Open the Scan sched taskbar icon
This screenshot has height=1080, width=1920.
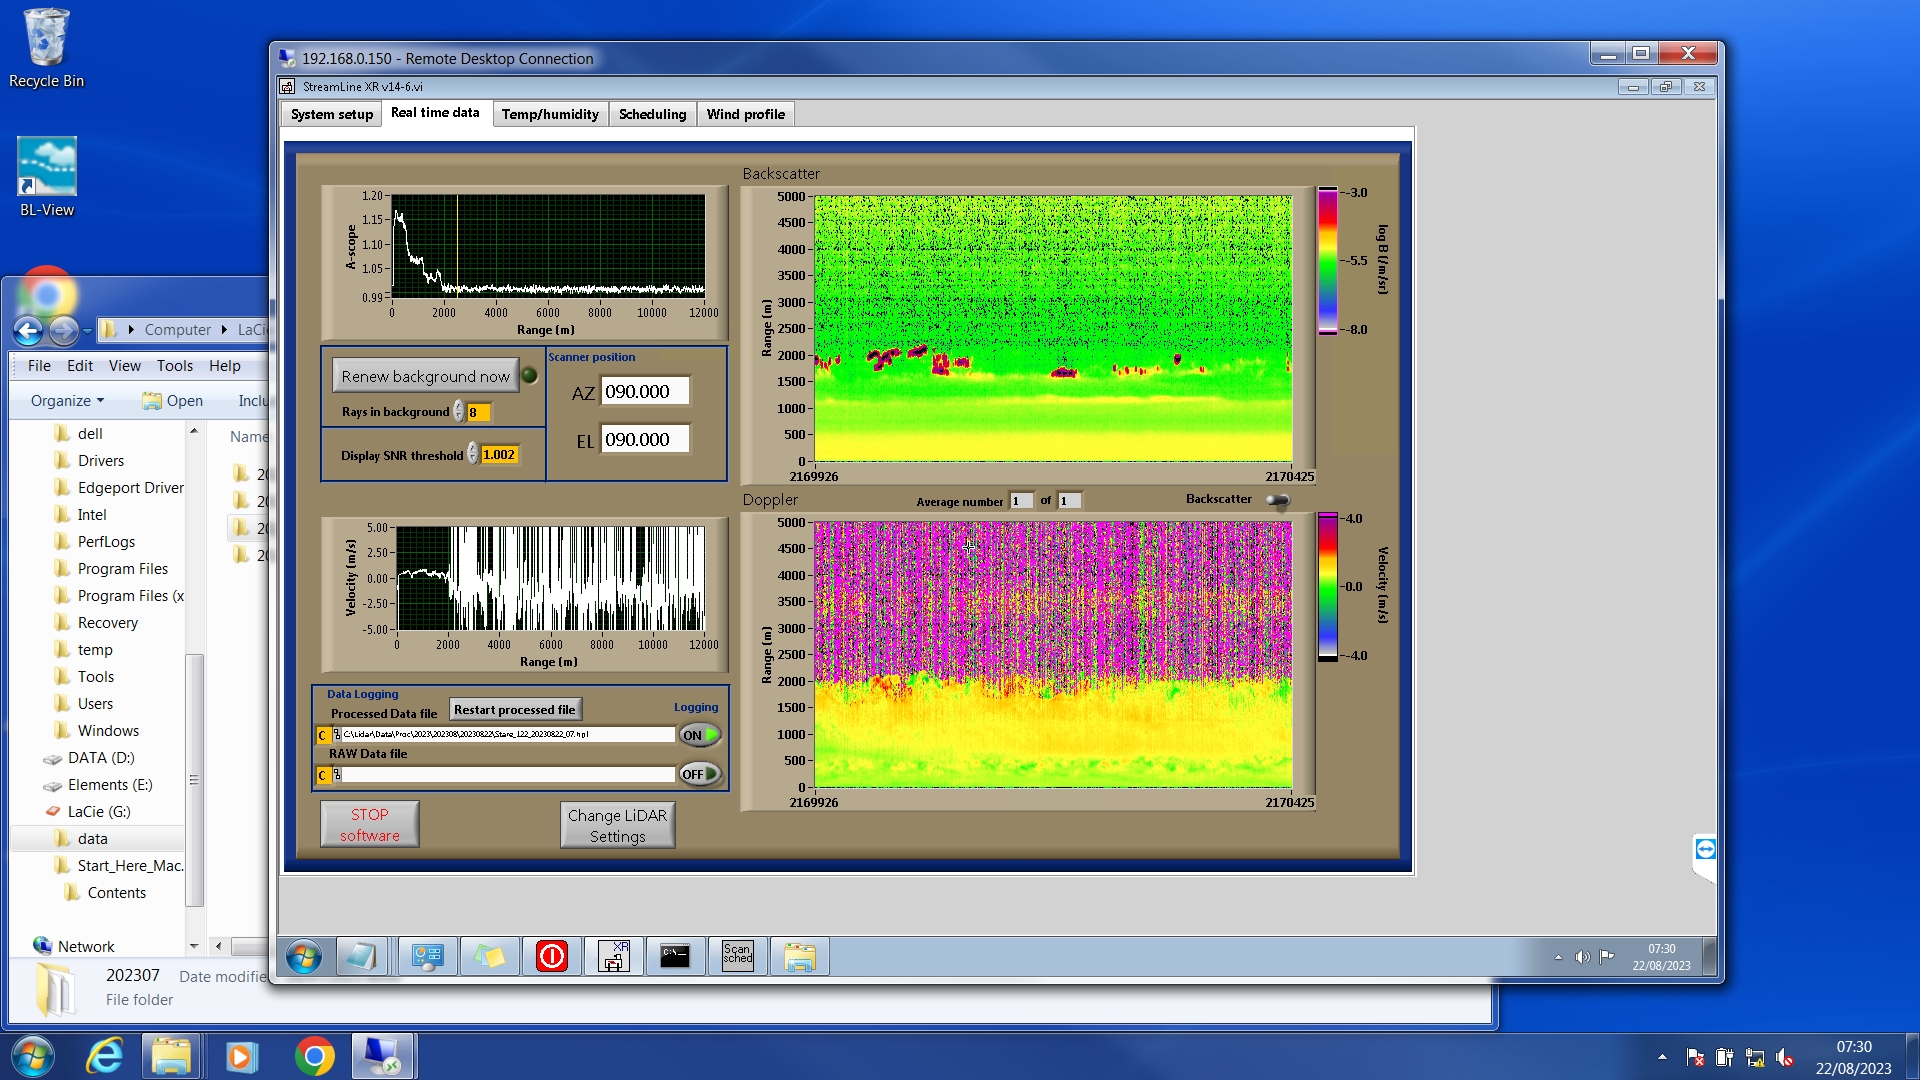[737, 957]
